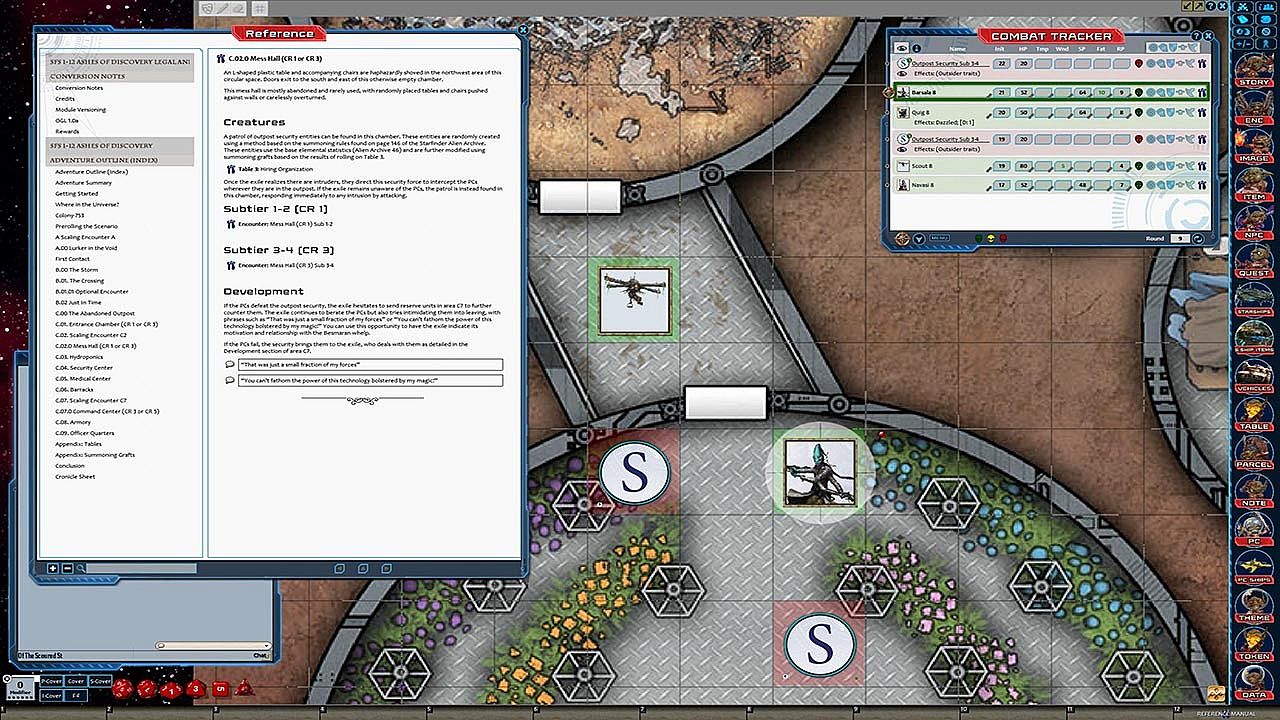
Task: Pick the red d6 die
Action: click(220, 688)
